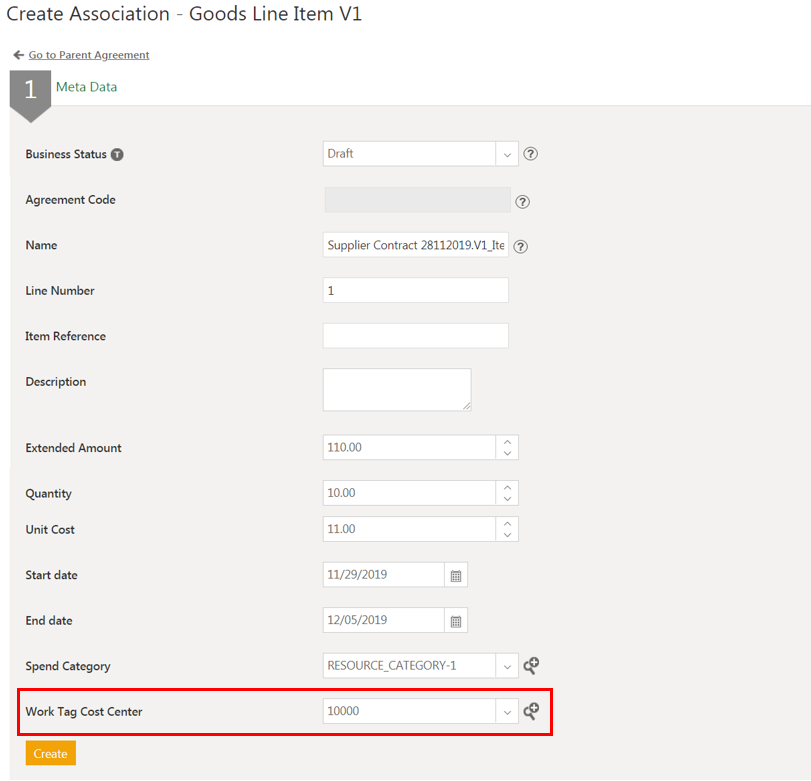Image resolution: width=811 pixels, height=781 pixels.
Task: Increase the Extended Amount value
Action: pyautogui.click(x=507, y=442)
